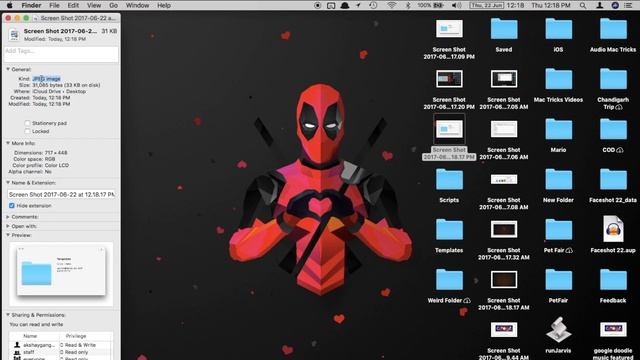The width and height of the screenshot is (640, 360).
Task: Select the Scripts folder icon
Action: click(x=449, y=180)
